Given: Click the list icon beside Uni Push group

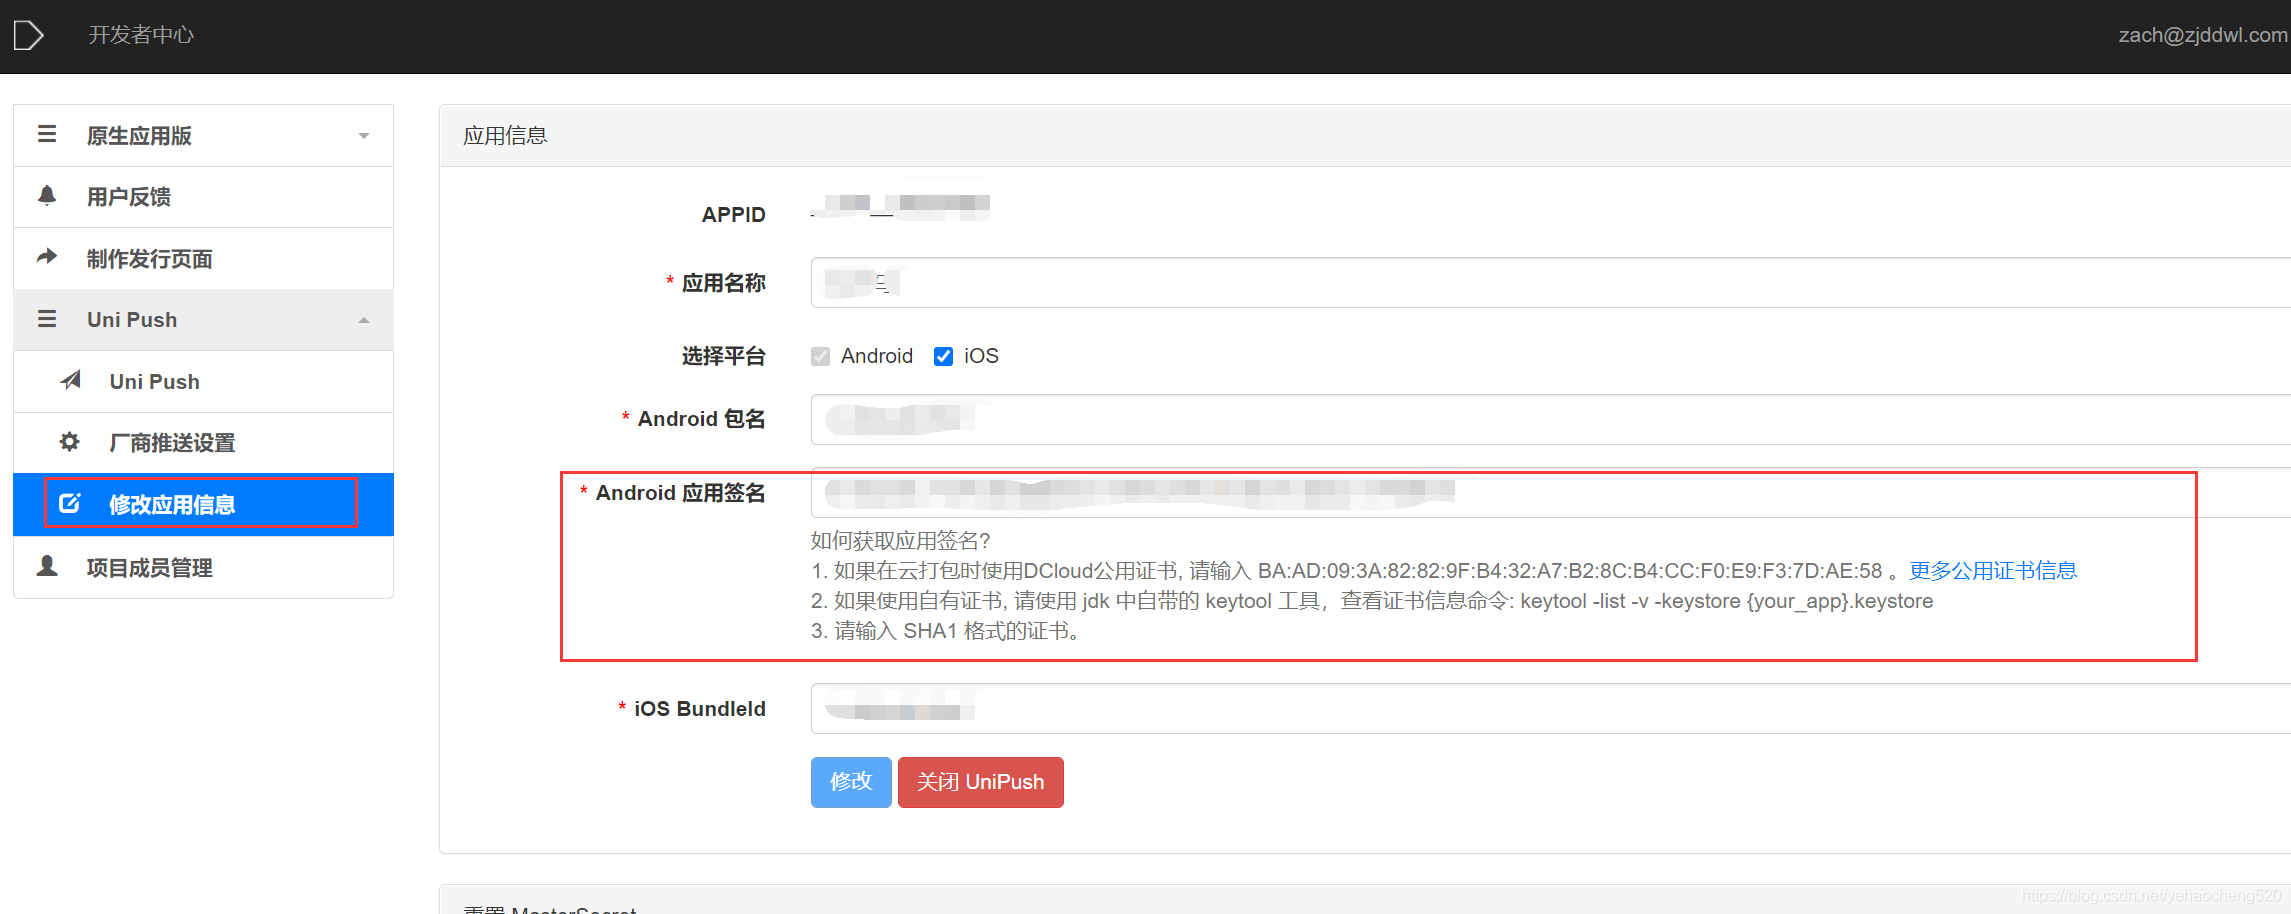Looking at the screenshot, I should 47,319.
